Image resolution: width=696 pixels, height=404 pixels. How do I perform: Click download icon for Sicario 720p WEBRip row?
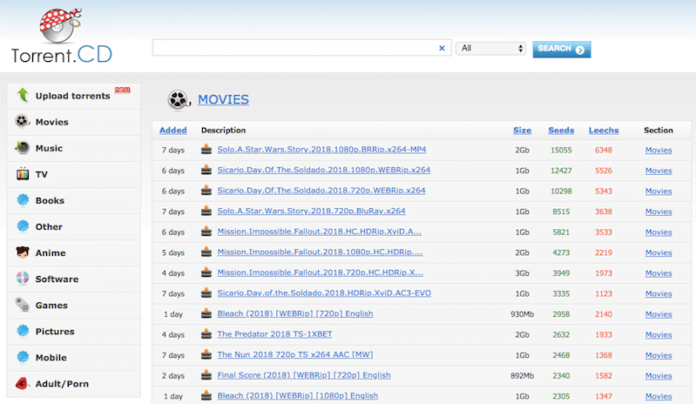tap(206, 190)
